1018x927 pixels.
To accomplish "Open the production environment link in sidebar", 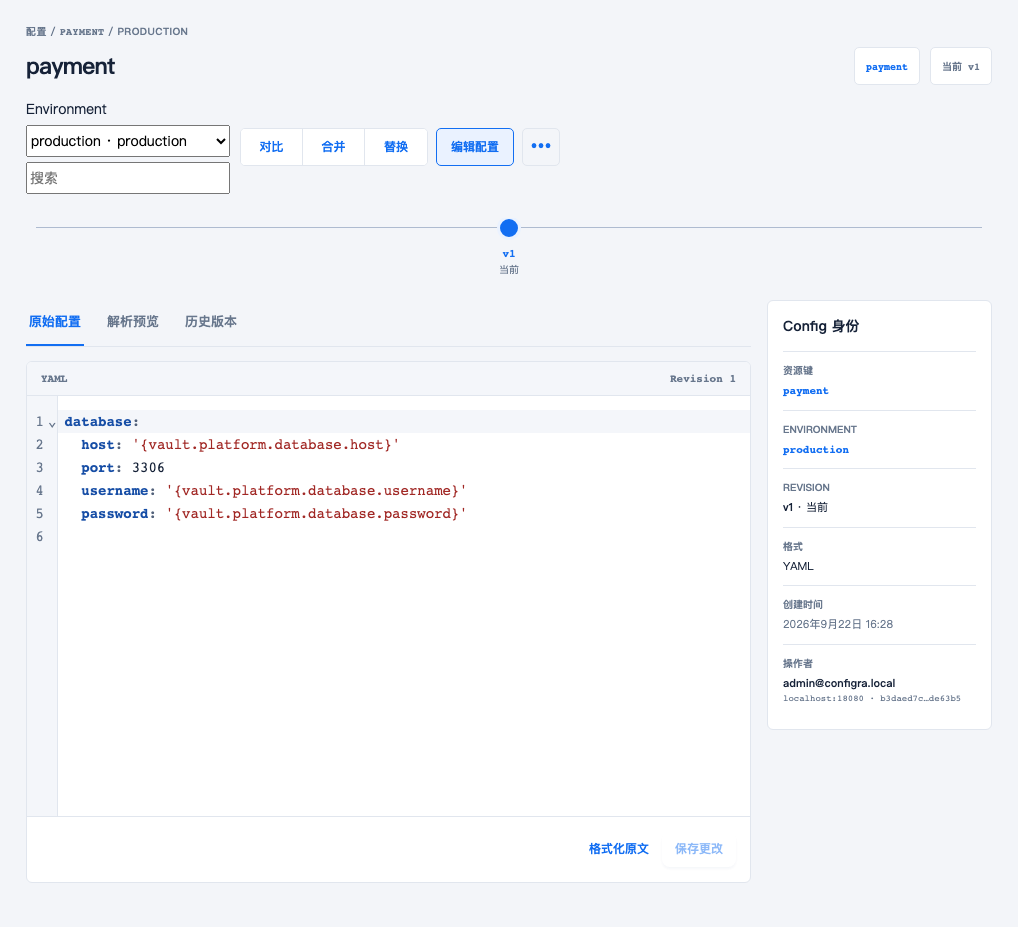I will click(x=815, y=450).
